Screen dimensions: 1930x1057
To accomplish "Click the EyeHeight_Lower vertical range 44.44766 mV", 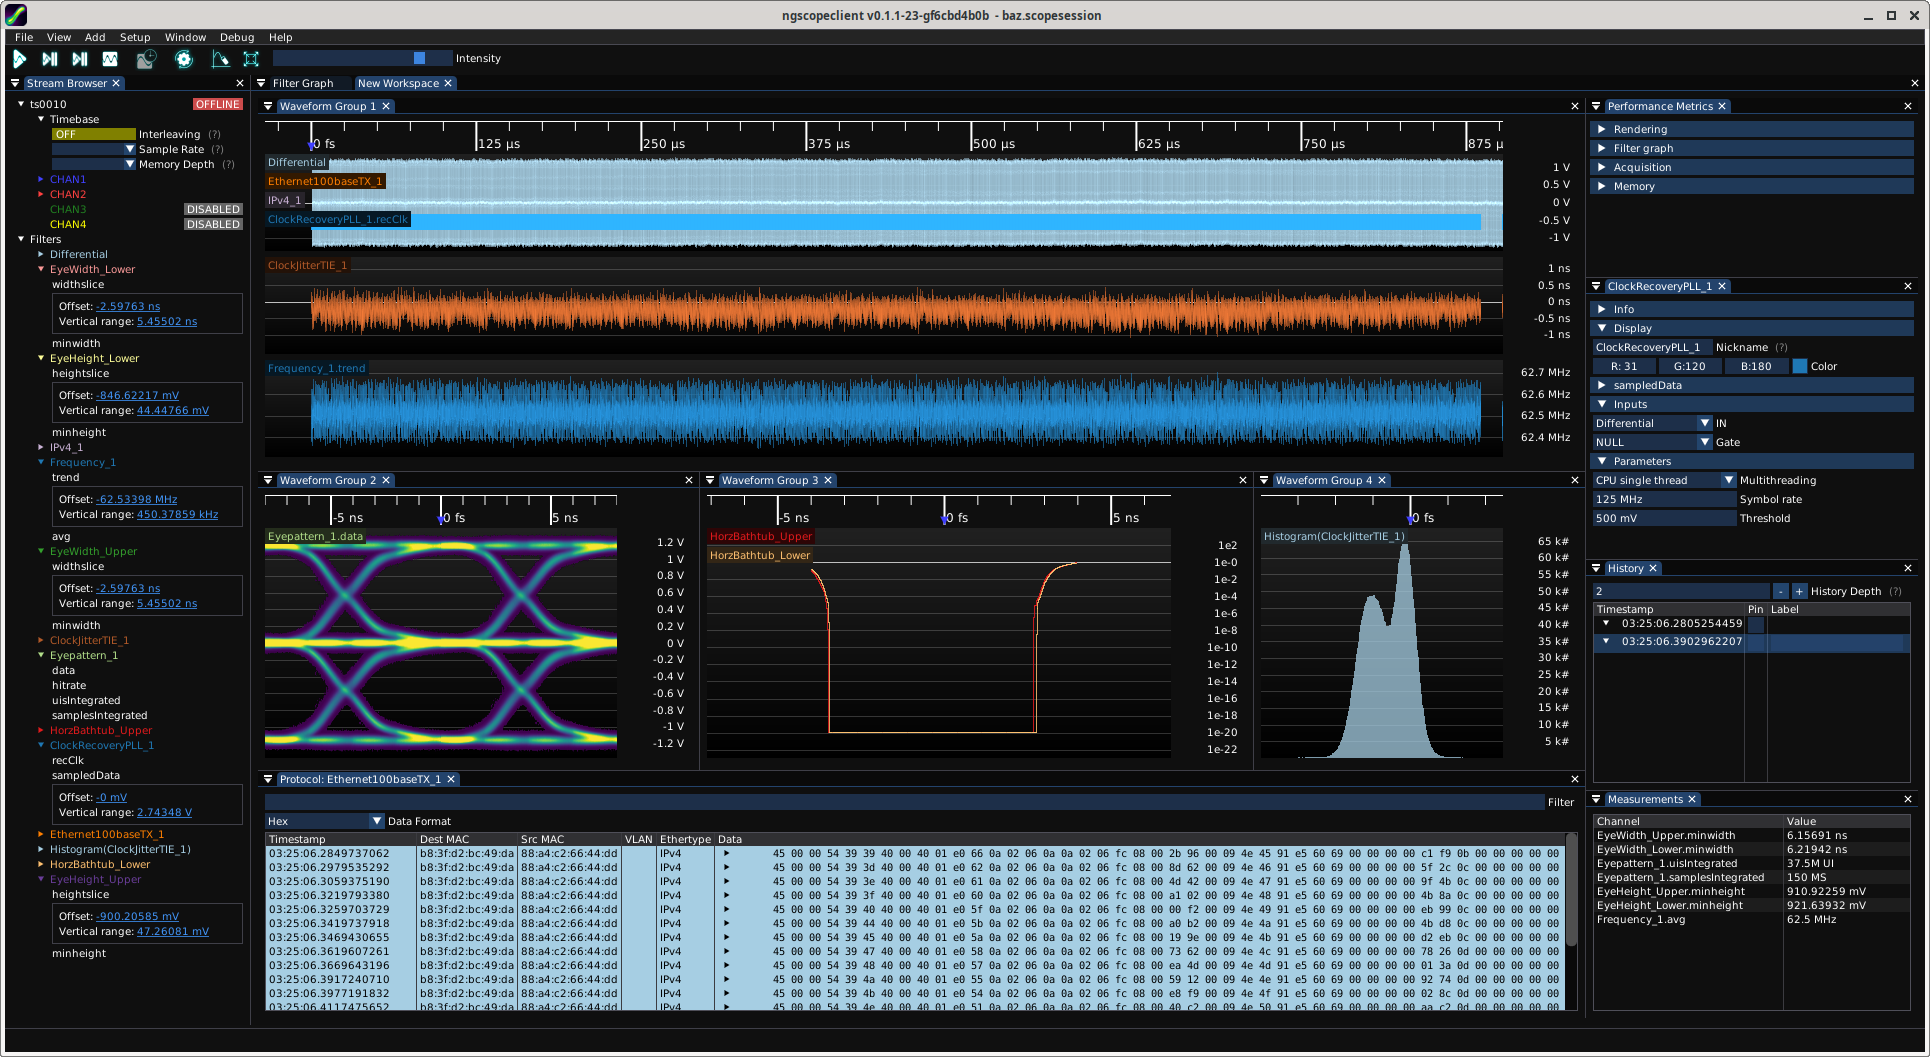I will tap(173, 410).
